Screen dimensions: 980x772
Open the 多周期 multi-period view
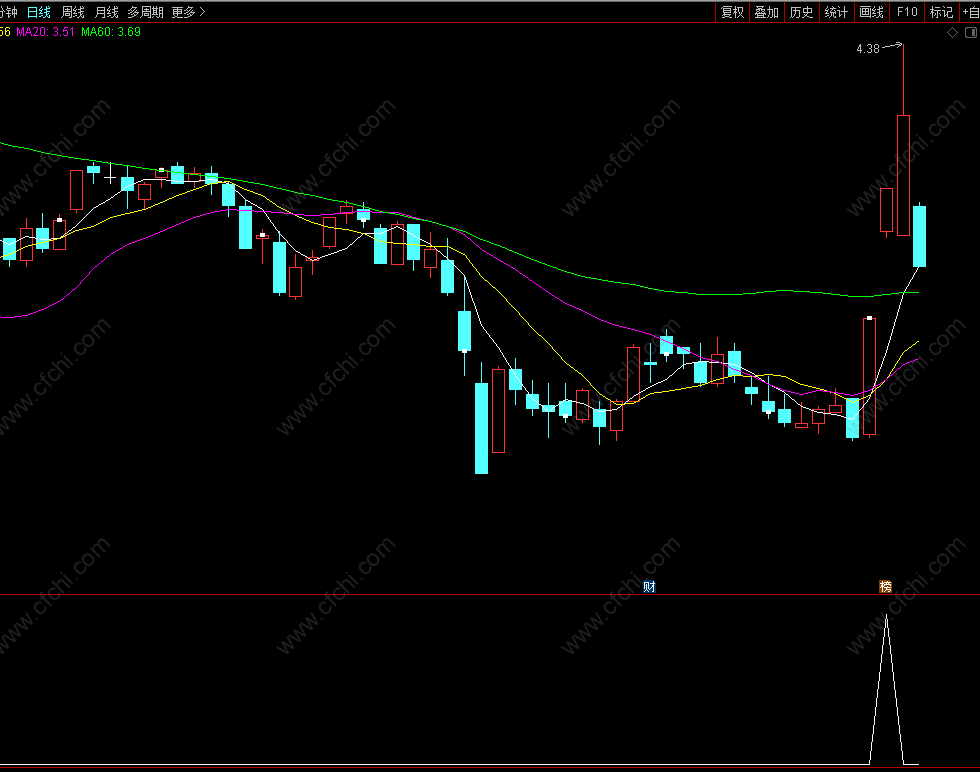click(145, 12)
